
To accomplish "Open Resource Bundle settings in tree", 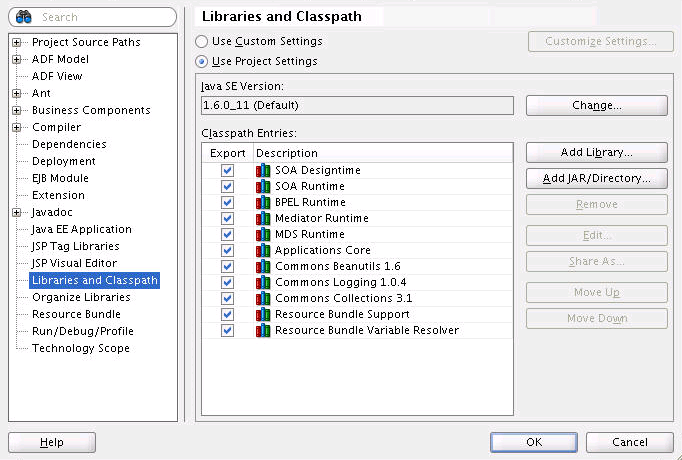I will (76, 314).
